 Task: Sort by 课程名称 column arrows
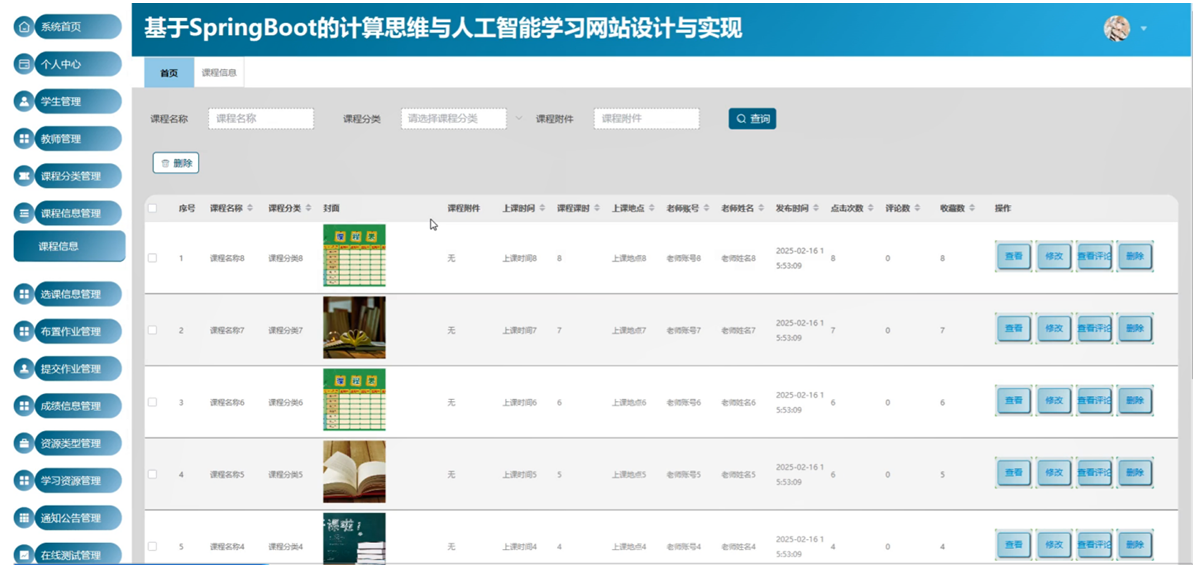[x=250, y=209]
